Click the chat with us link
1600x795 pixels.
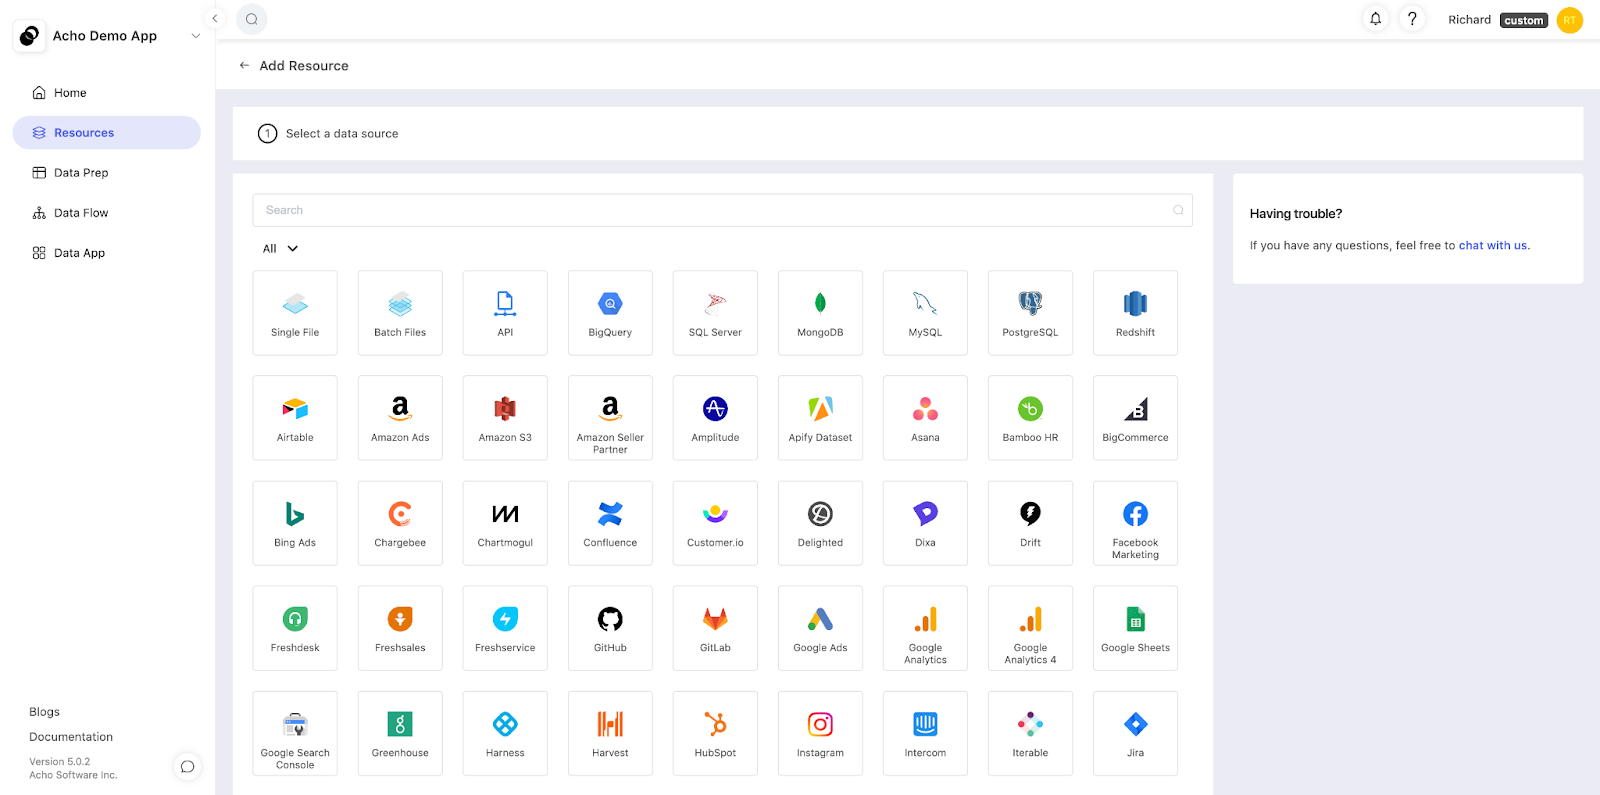(x=1492, y=246)
